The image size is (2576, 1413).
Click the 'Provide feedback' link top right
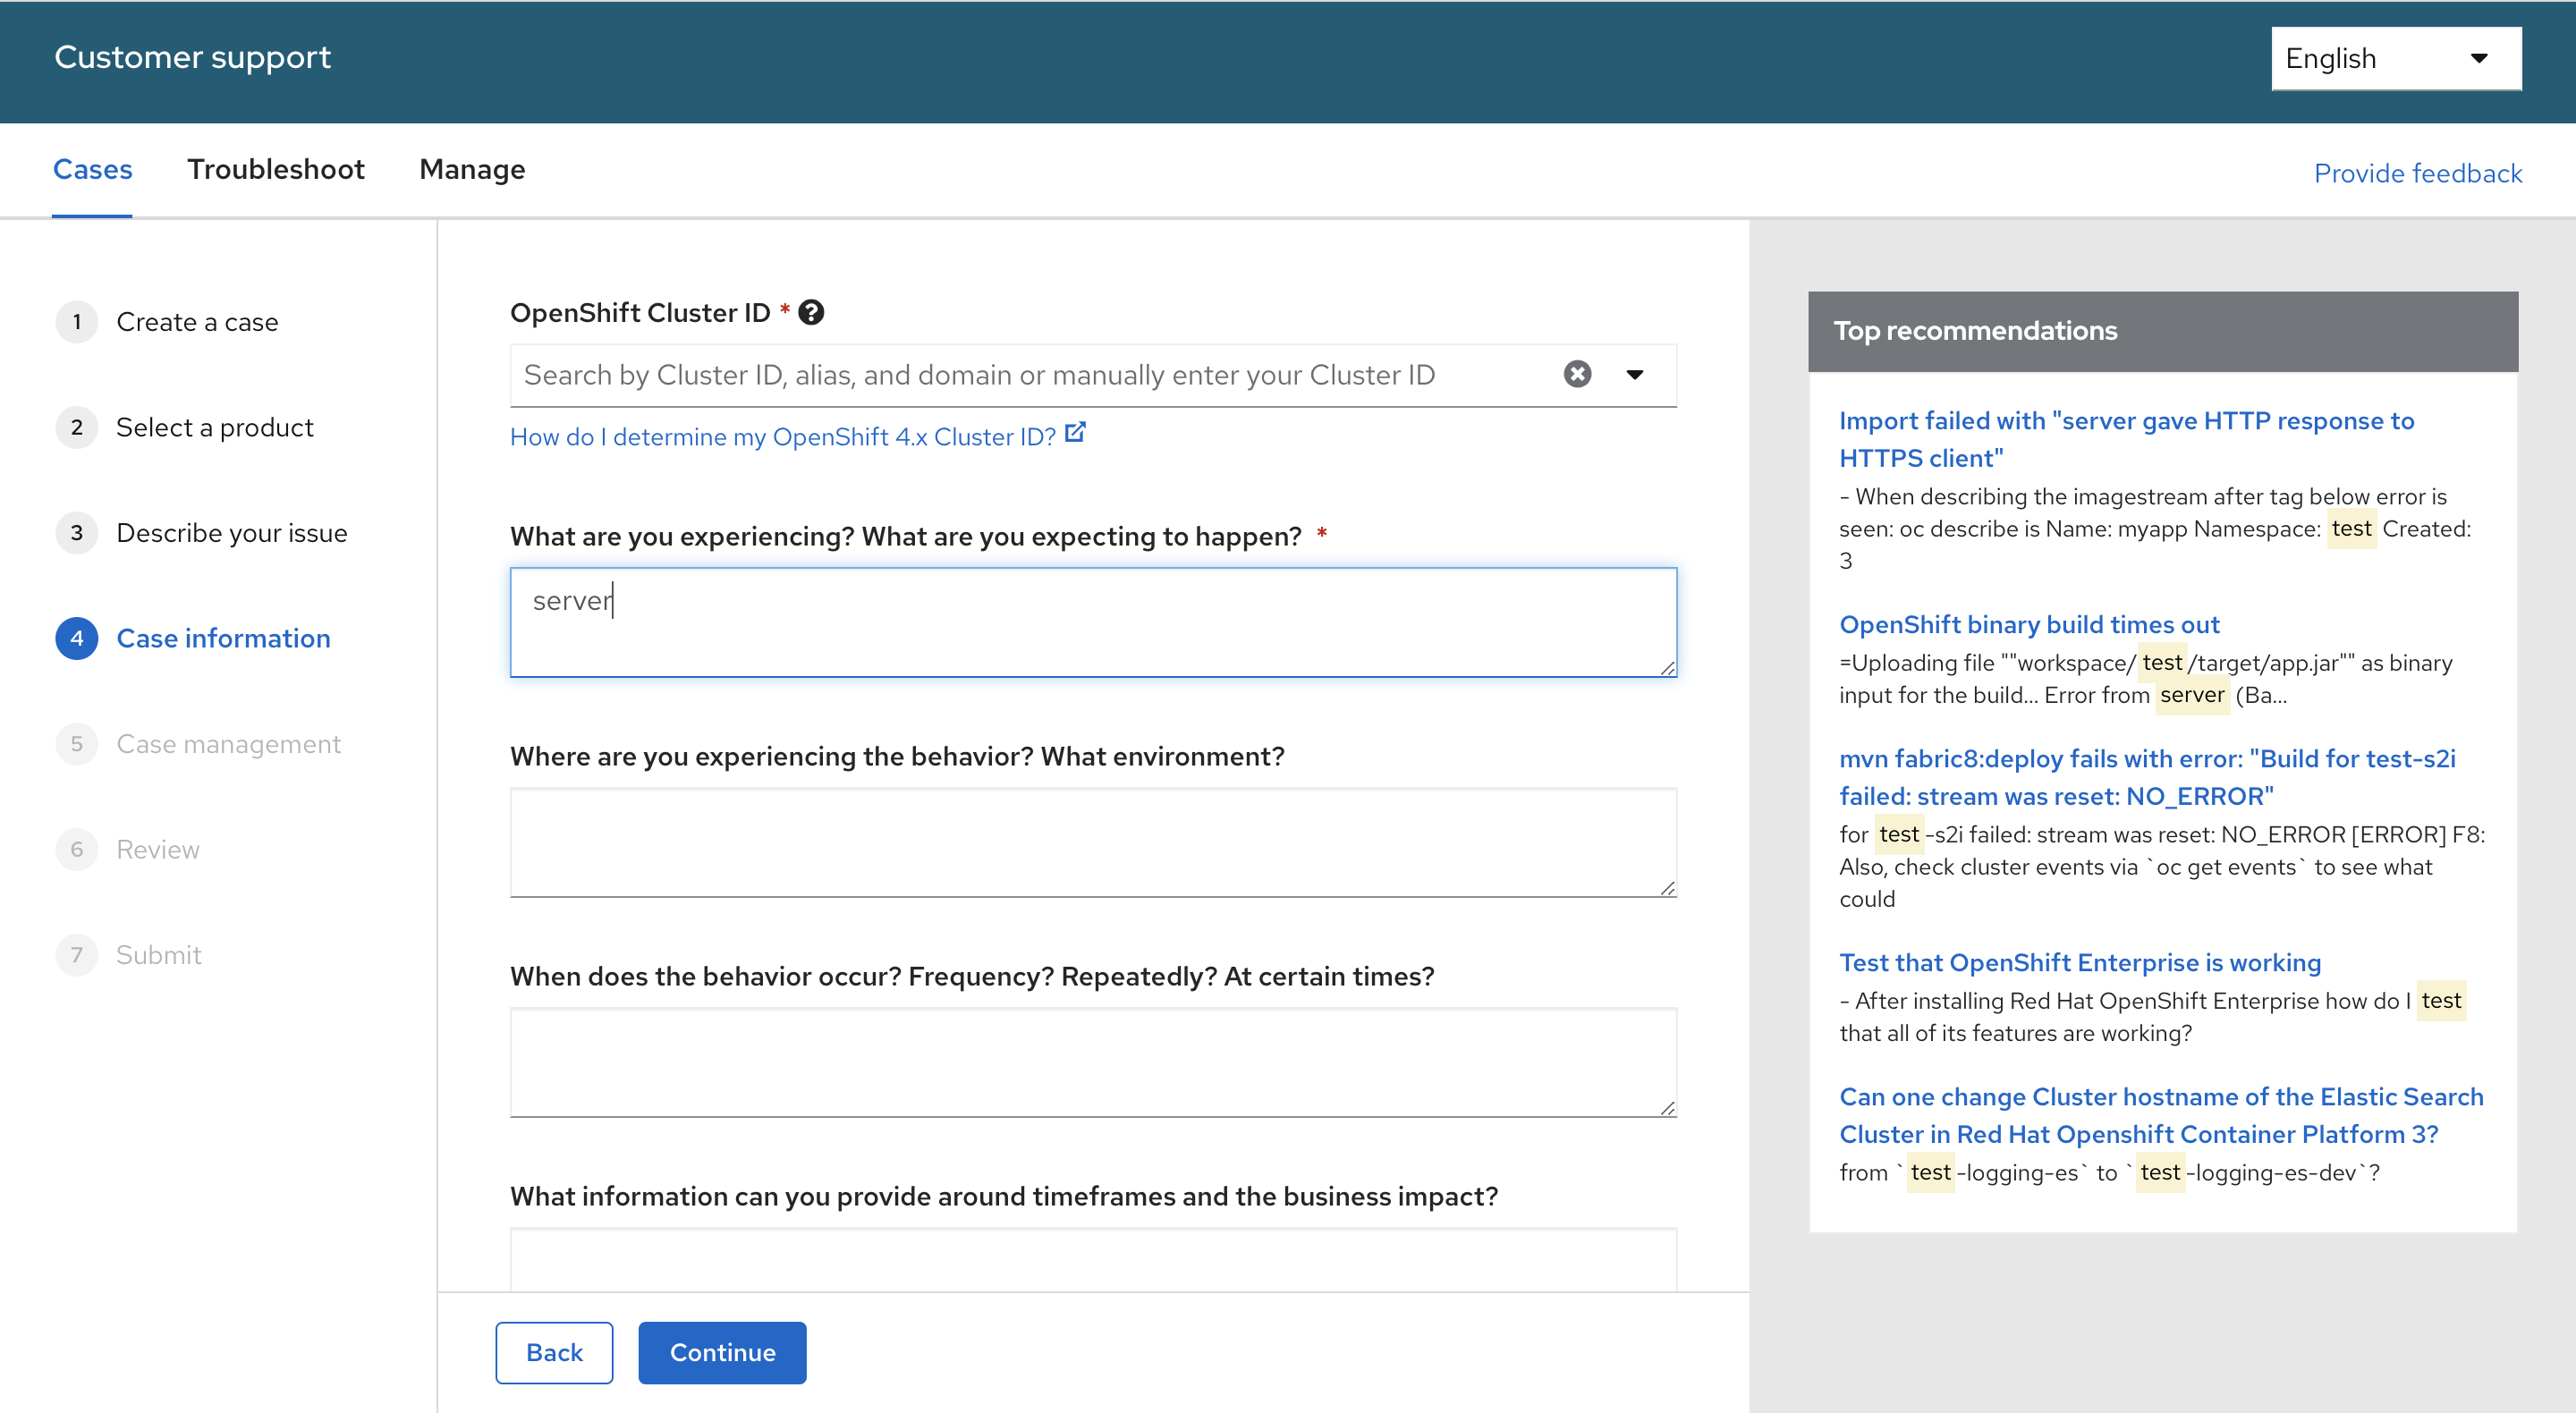click(2419, 171)
